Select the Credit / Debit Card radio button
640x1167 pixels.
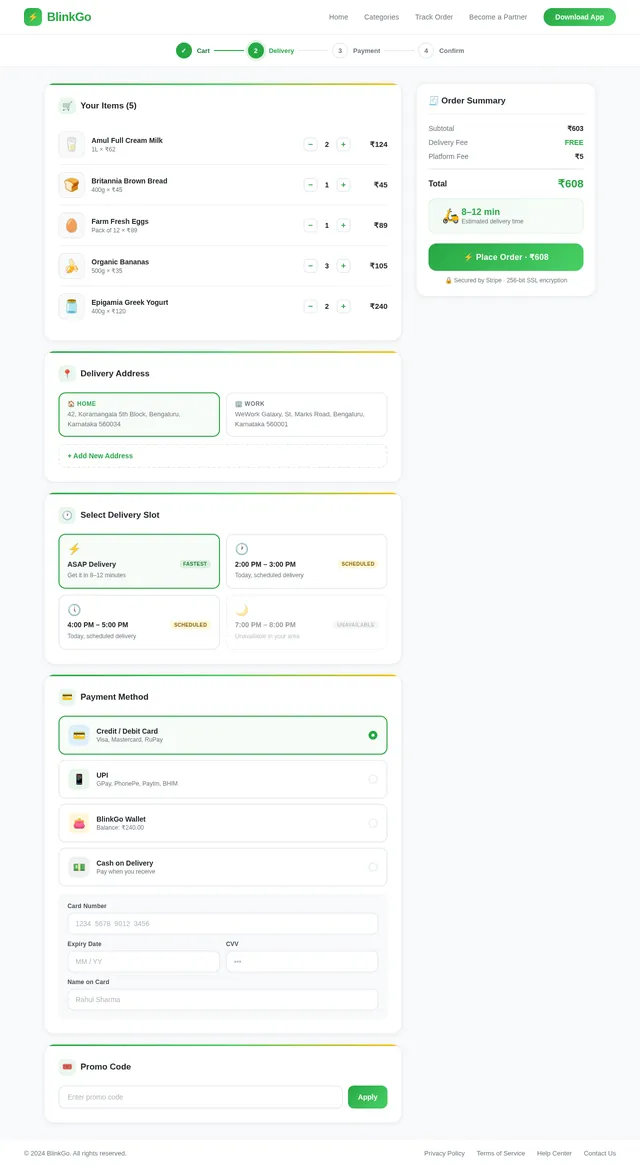[372, 735]
